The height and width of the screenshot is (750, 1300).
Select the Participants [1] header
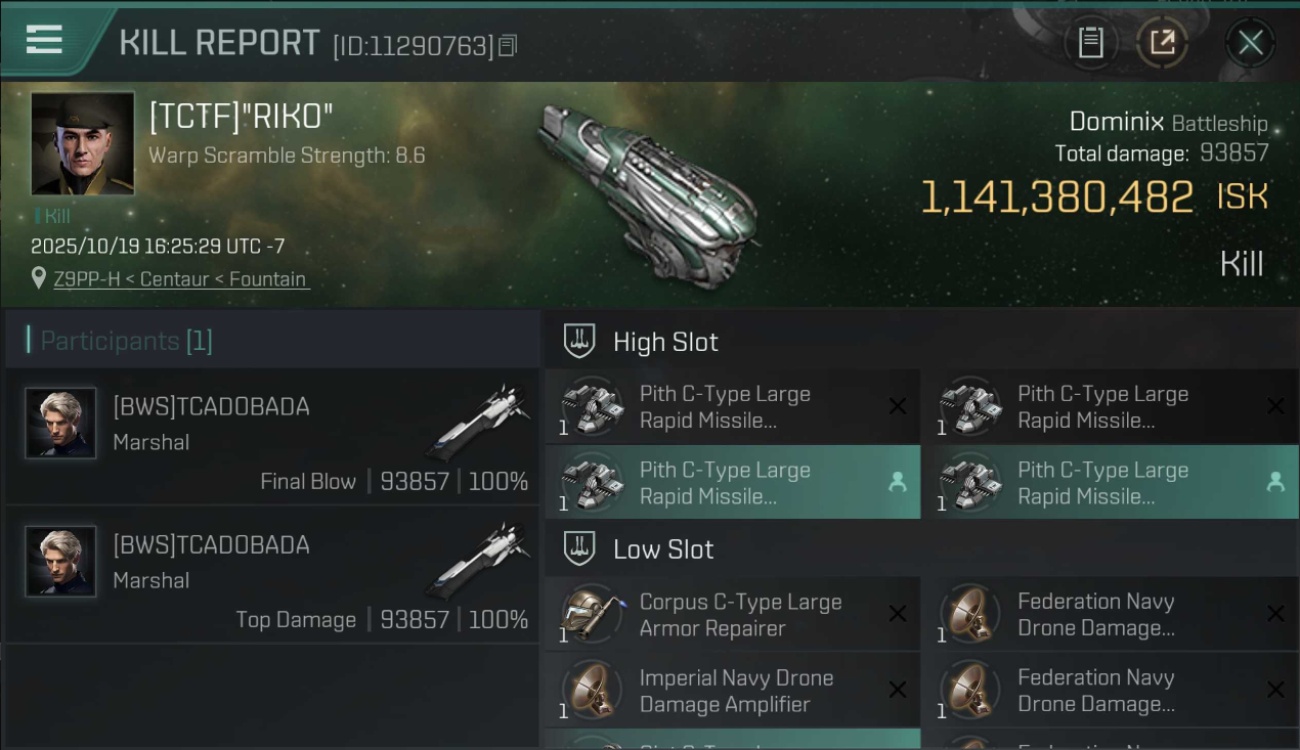pyautogui.click(x=126, y=341)
